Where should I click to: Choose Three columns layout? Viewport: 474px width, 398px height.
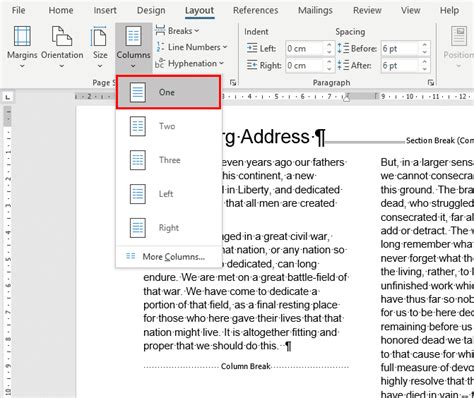click(x=168, y=160)
